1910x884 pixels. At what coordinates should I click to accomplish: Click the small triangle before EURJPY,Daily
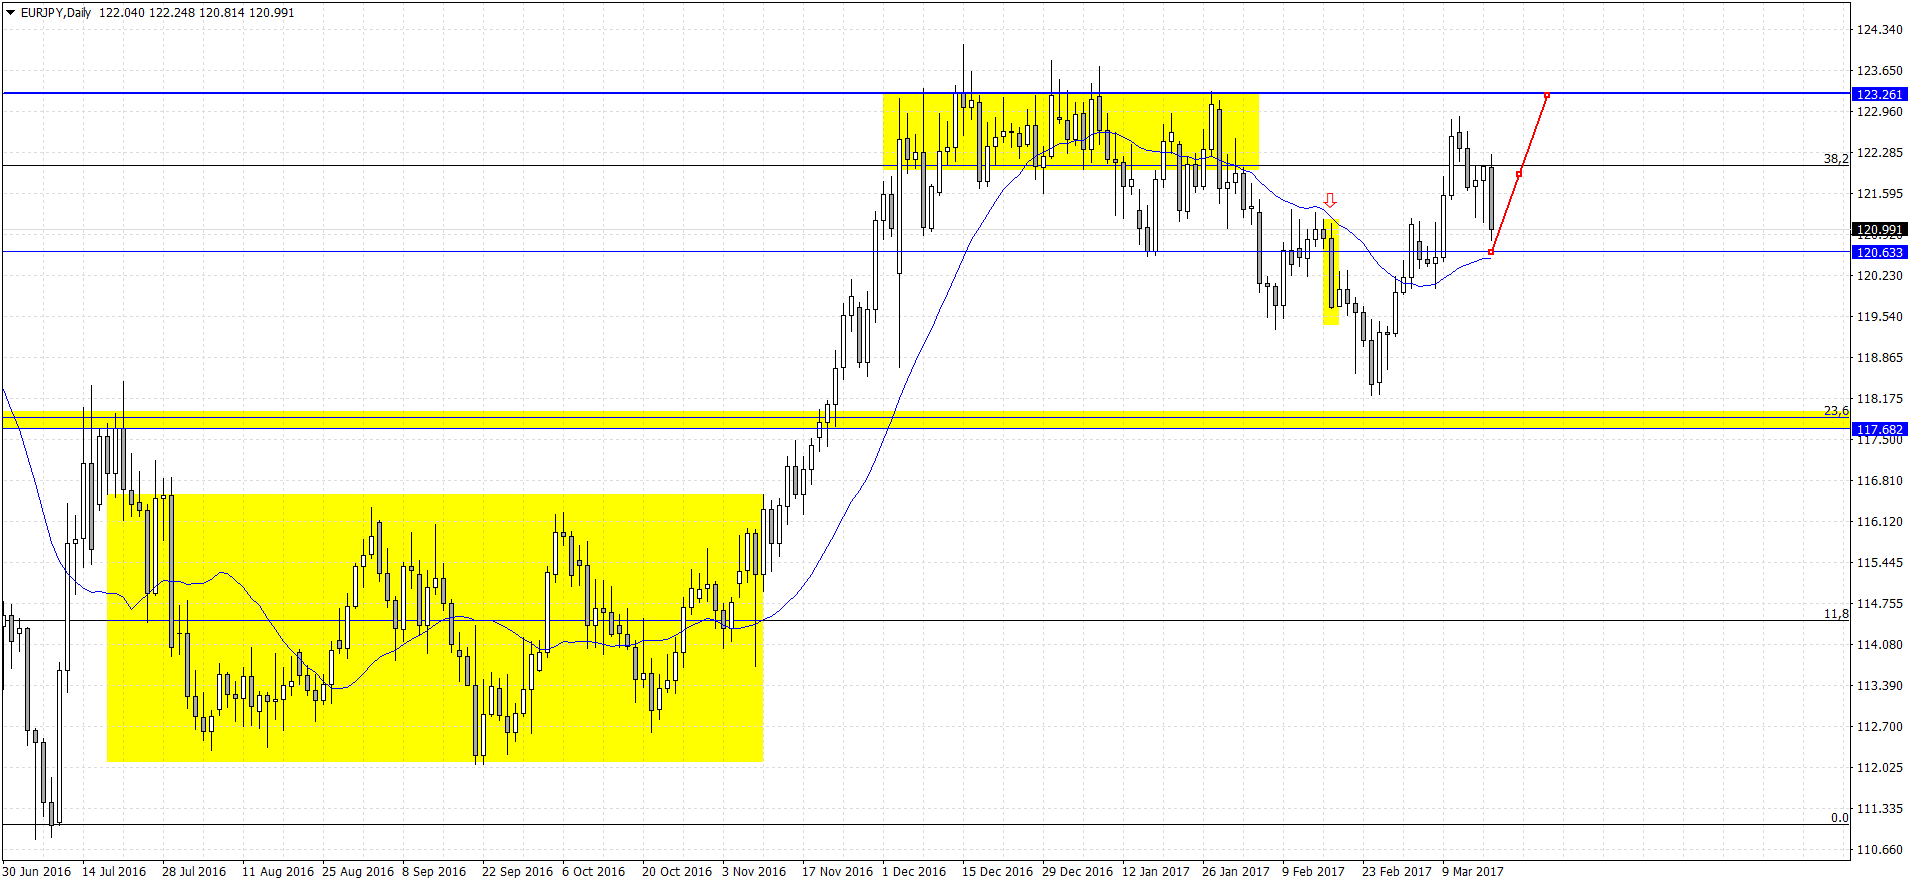(x=10, y=13)
